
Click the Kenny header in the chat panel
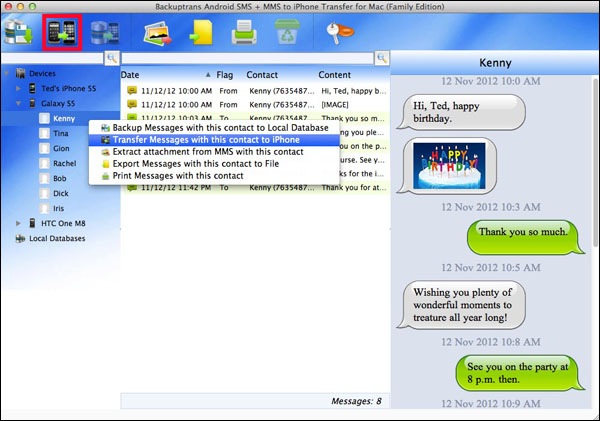tap(495, 63)
